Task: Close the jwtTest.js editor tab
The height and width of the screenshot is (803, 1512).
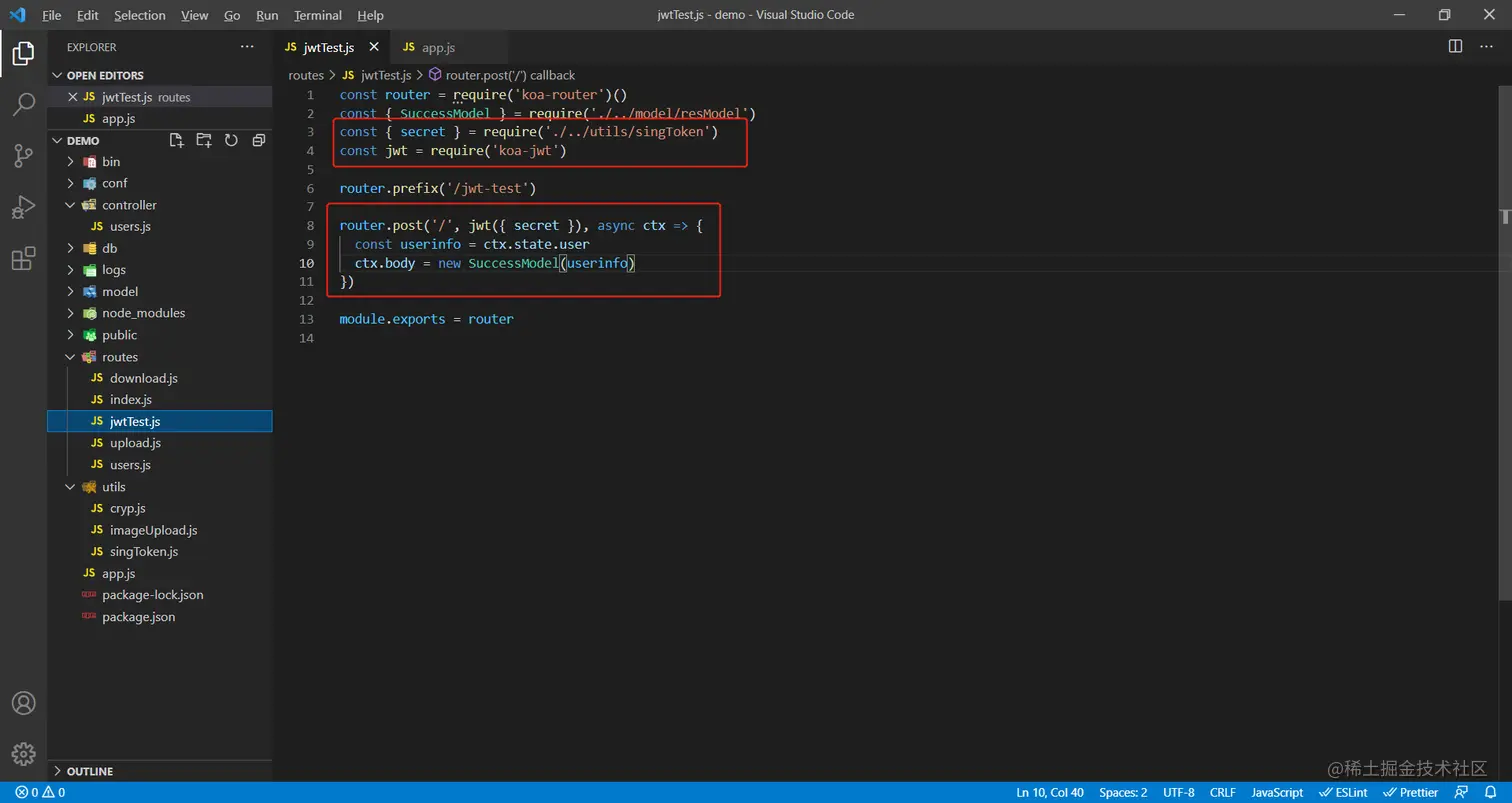Action: coord(374,47)
